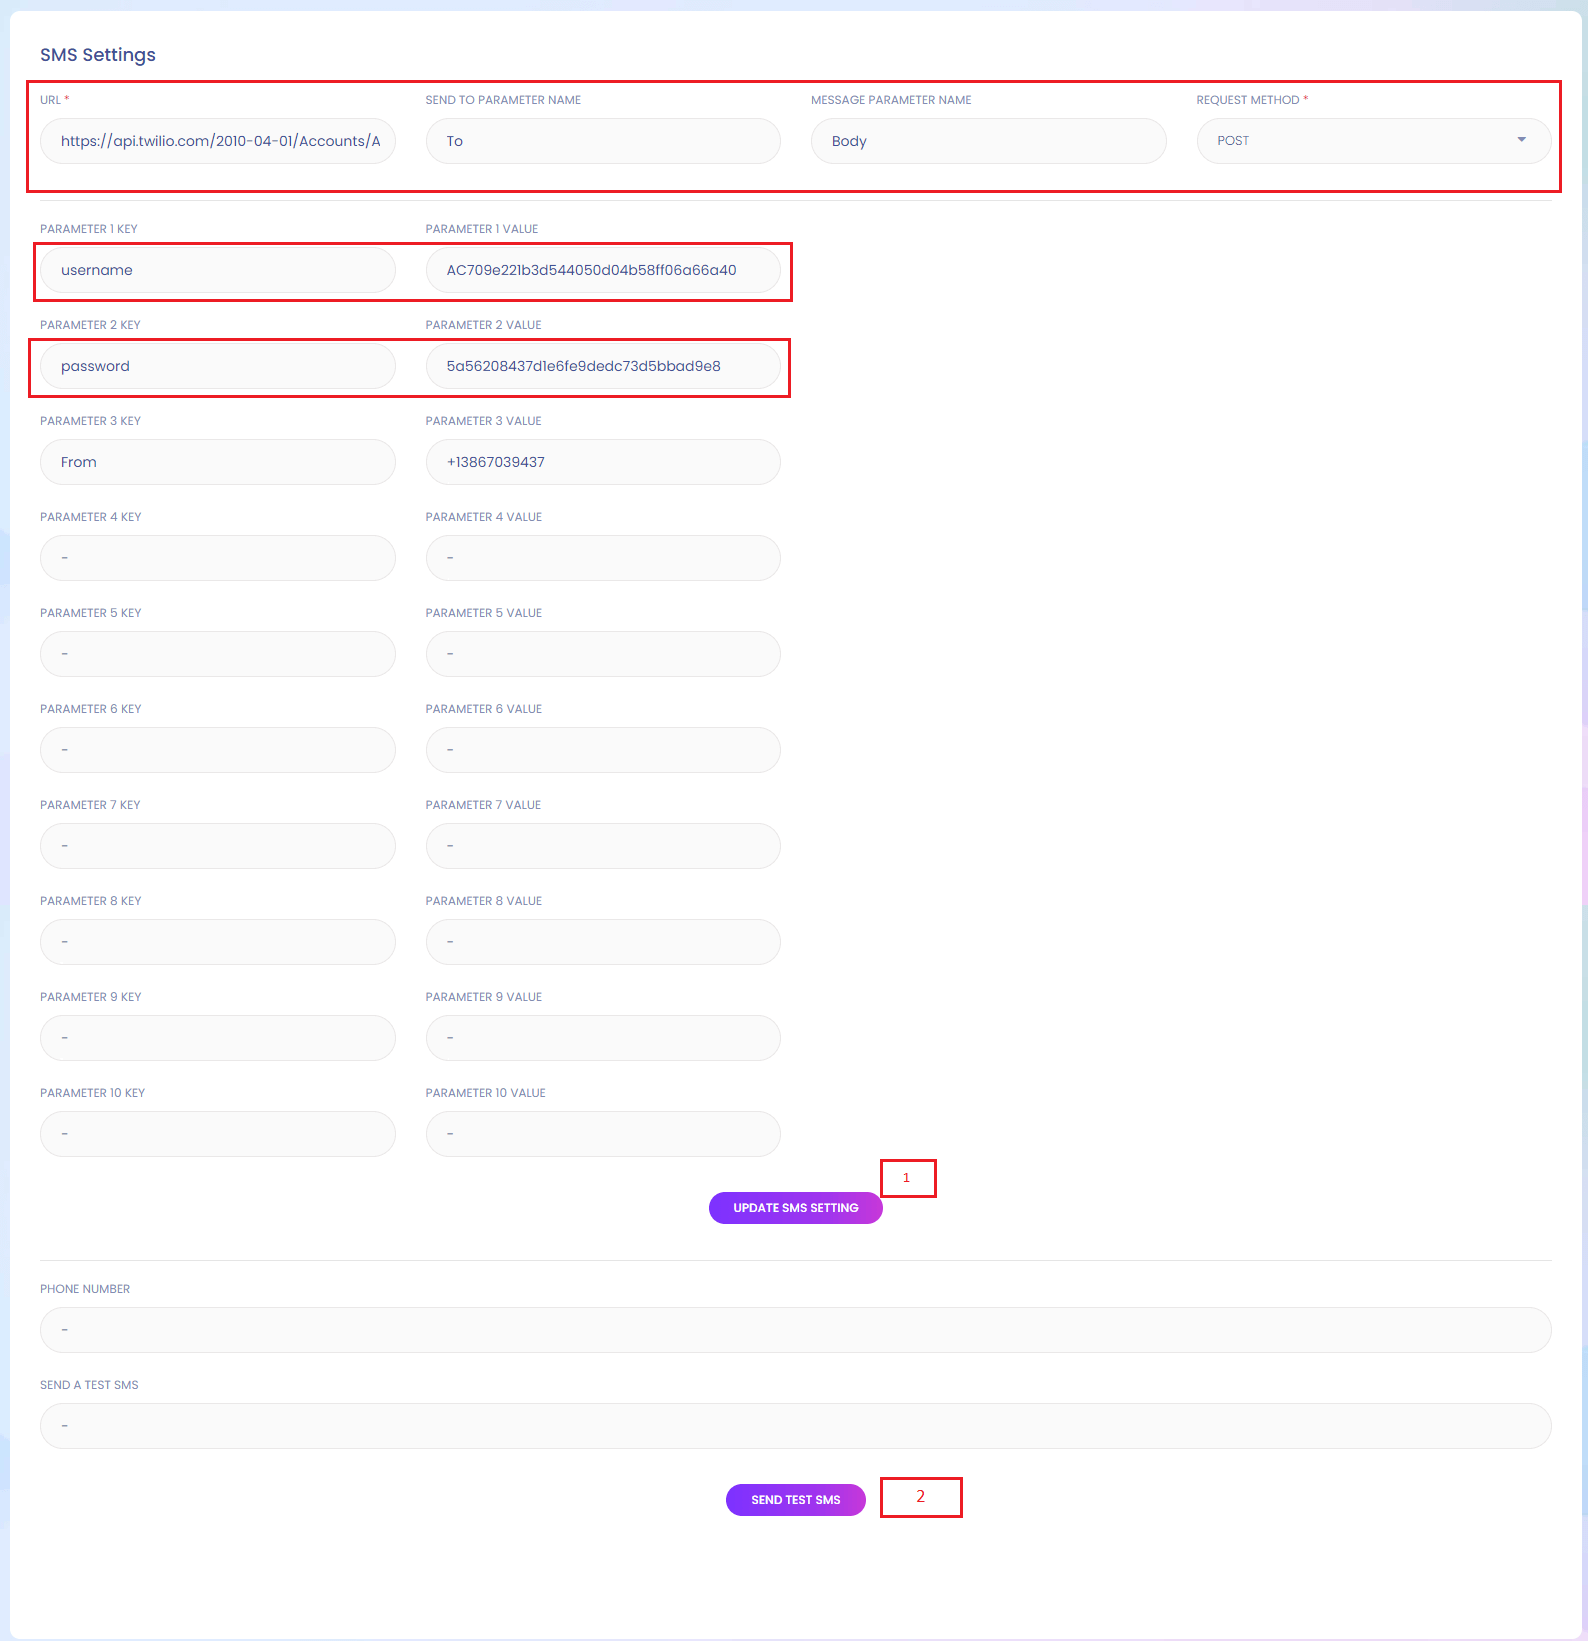Focus the Parameter 10 Value field
Screen dimensions: 1588x1641
click(602, 1134)
